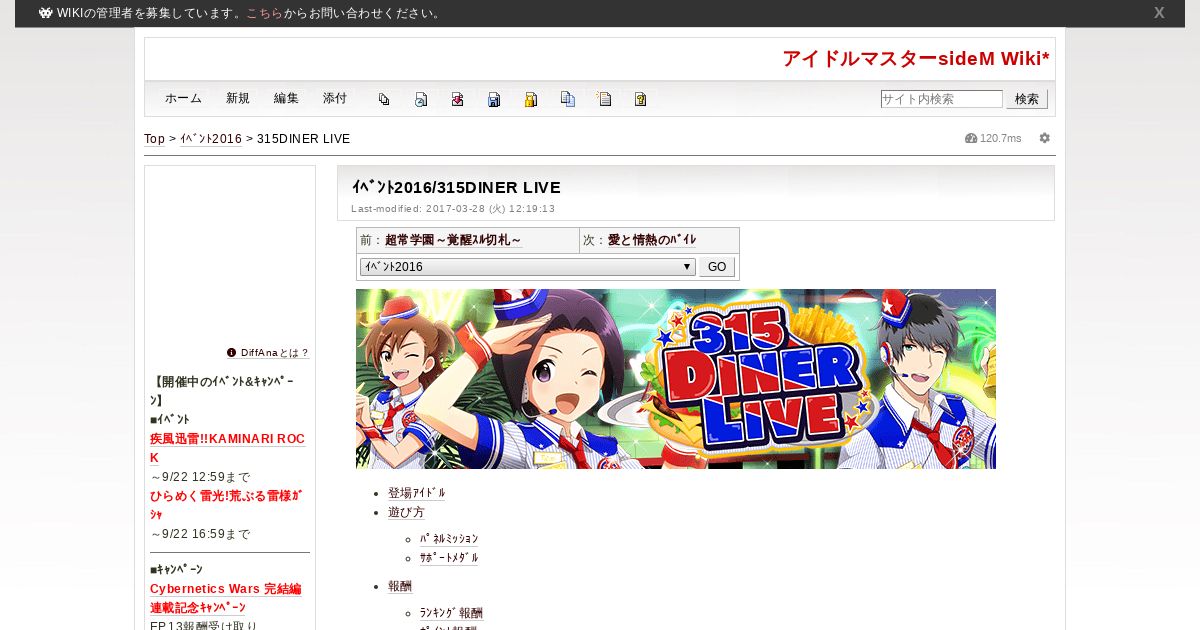Go to Top in the breadcrumb
1200x630 pixels.
[x=154, y=139]
